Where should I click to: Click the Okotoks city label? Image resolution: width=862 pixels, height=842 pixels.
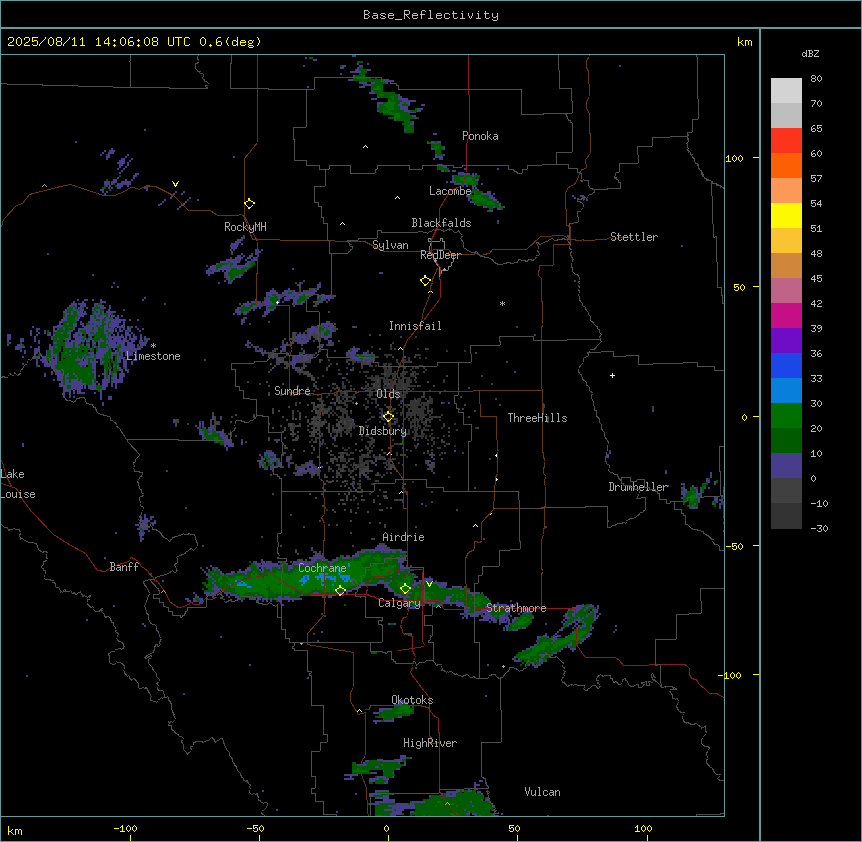click(412, 700)
